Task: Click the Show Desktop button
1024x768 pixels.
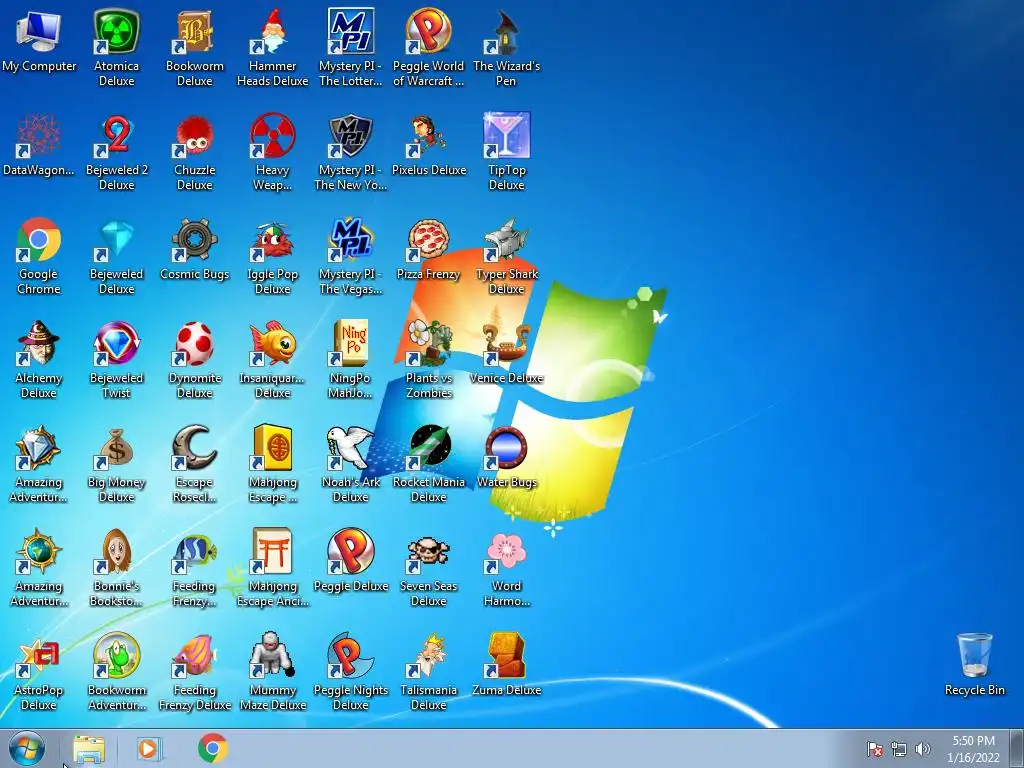Action: [x=1017, y=749]
